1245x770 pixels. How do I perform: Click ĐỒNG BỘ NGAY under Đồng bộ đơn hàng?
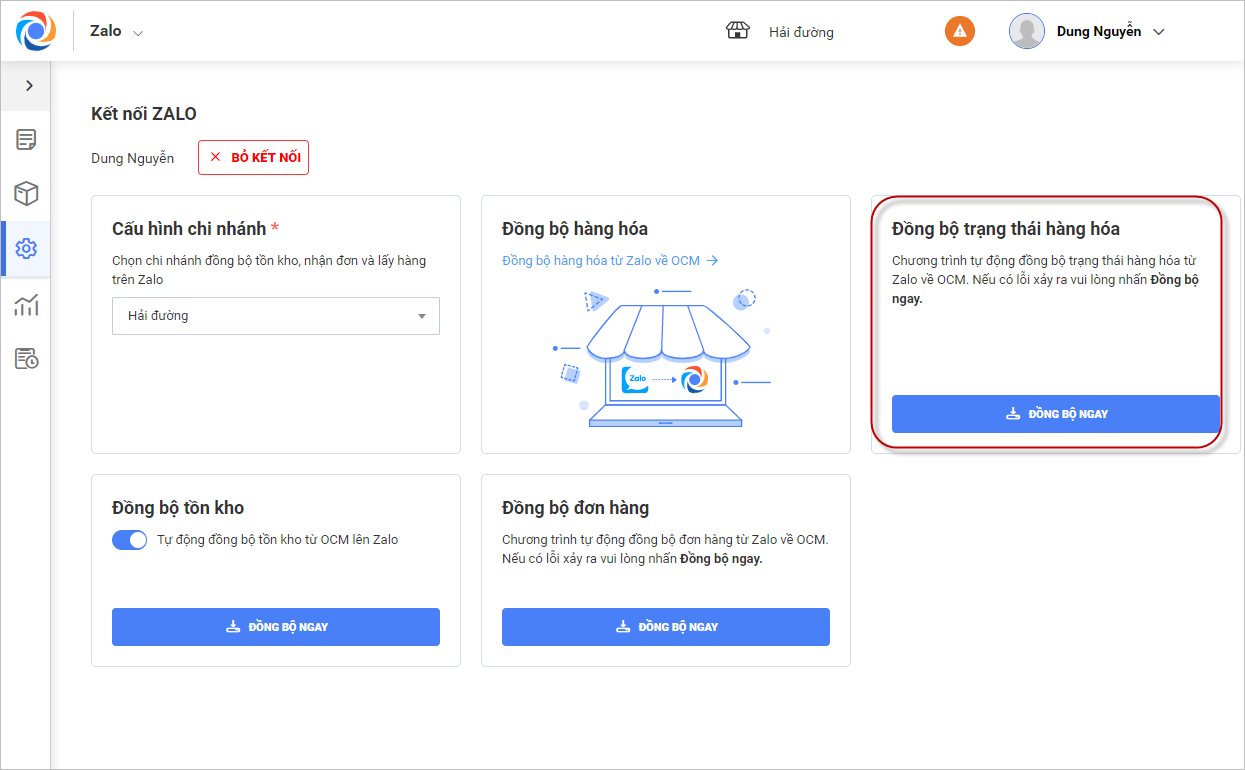pyautogui.click(x=666, y=627)
